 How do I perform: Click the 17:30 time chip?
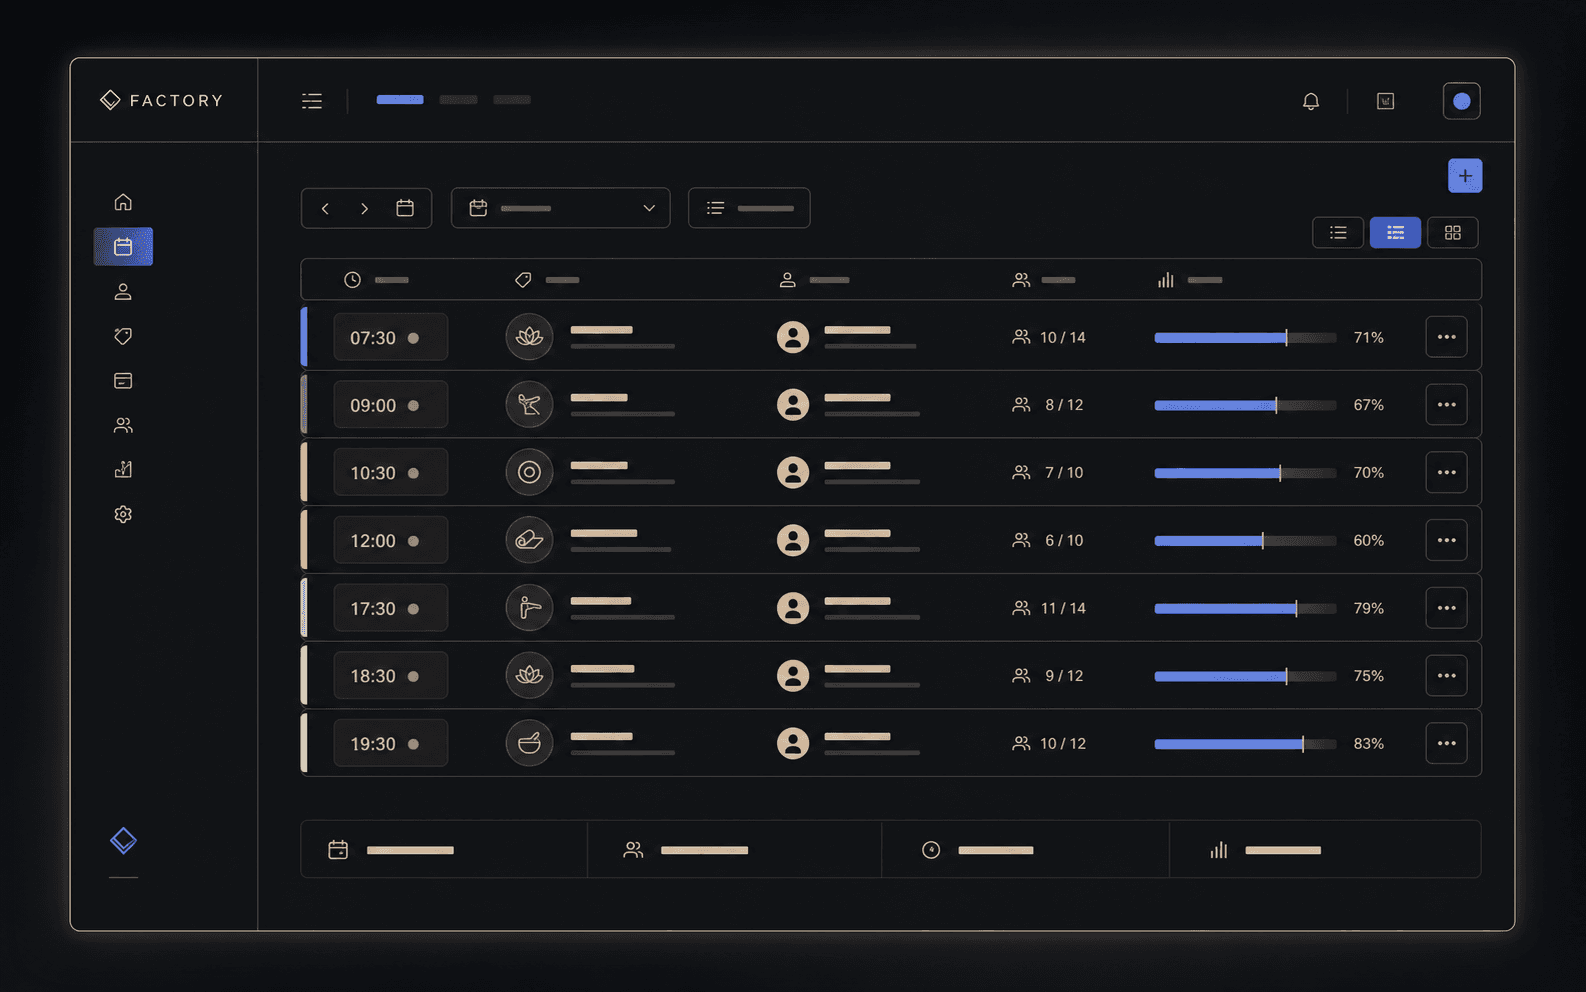pos(390,608)
